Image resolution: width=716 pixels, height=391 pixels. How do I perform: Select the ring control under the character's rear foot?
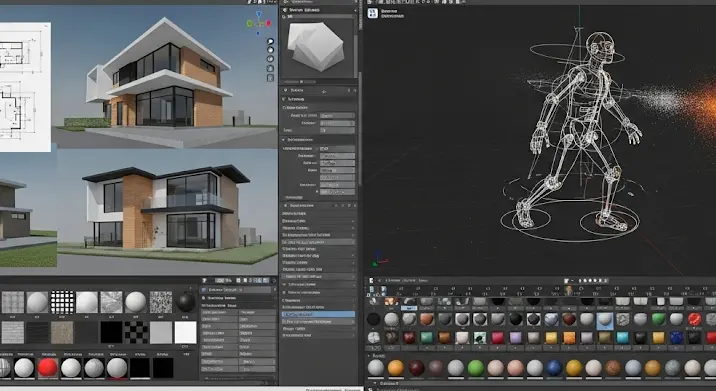click(525, 219)
